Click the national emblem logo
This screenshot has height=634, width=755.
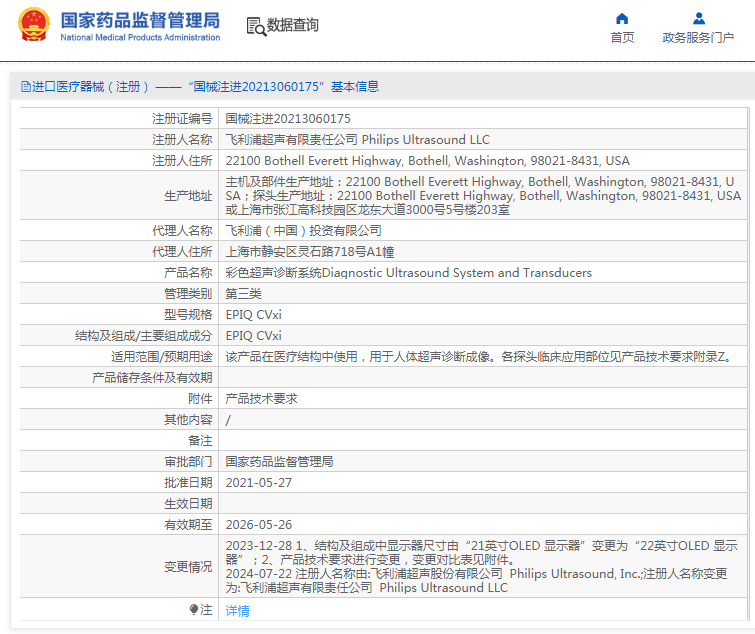click(x=34, y=24)
